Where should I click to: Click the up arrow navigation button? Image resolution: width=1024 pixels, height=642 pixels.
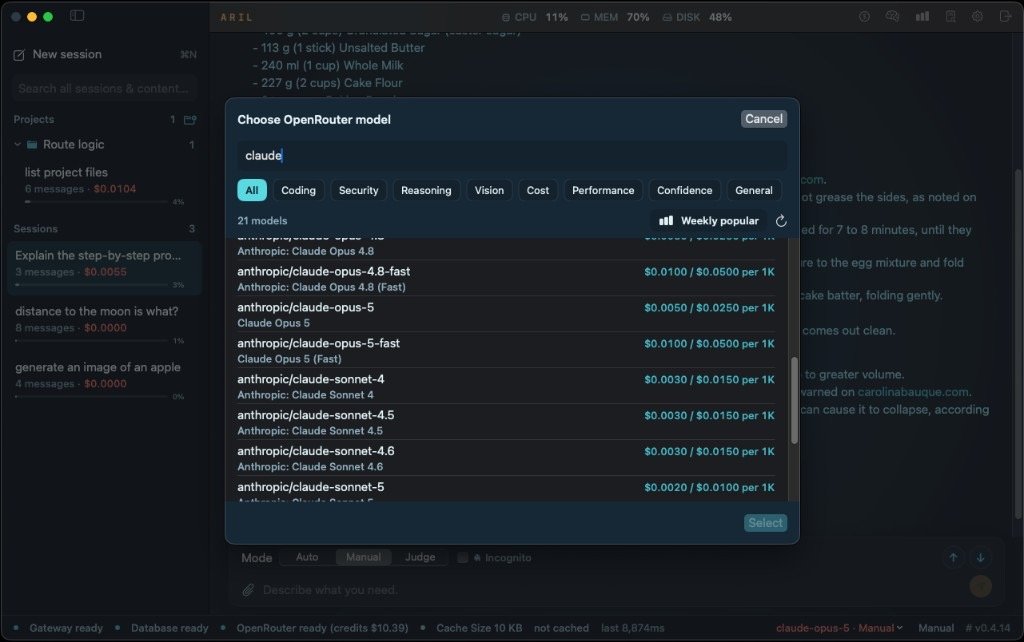[x=953, y=557]
